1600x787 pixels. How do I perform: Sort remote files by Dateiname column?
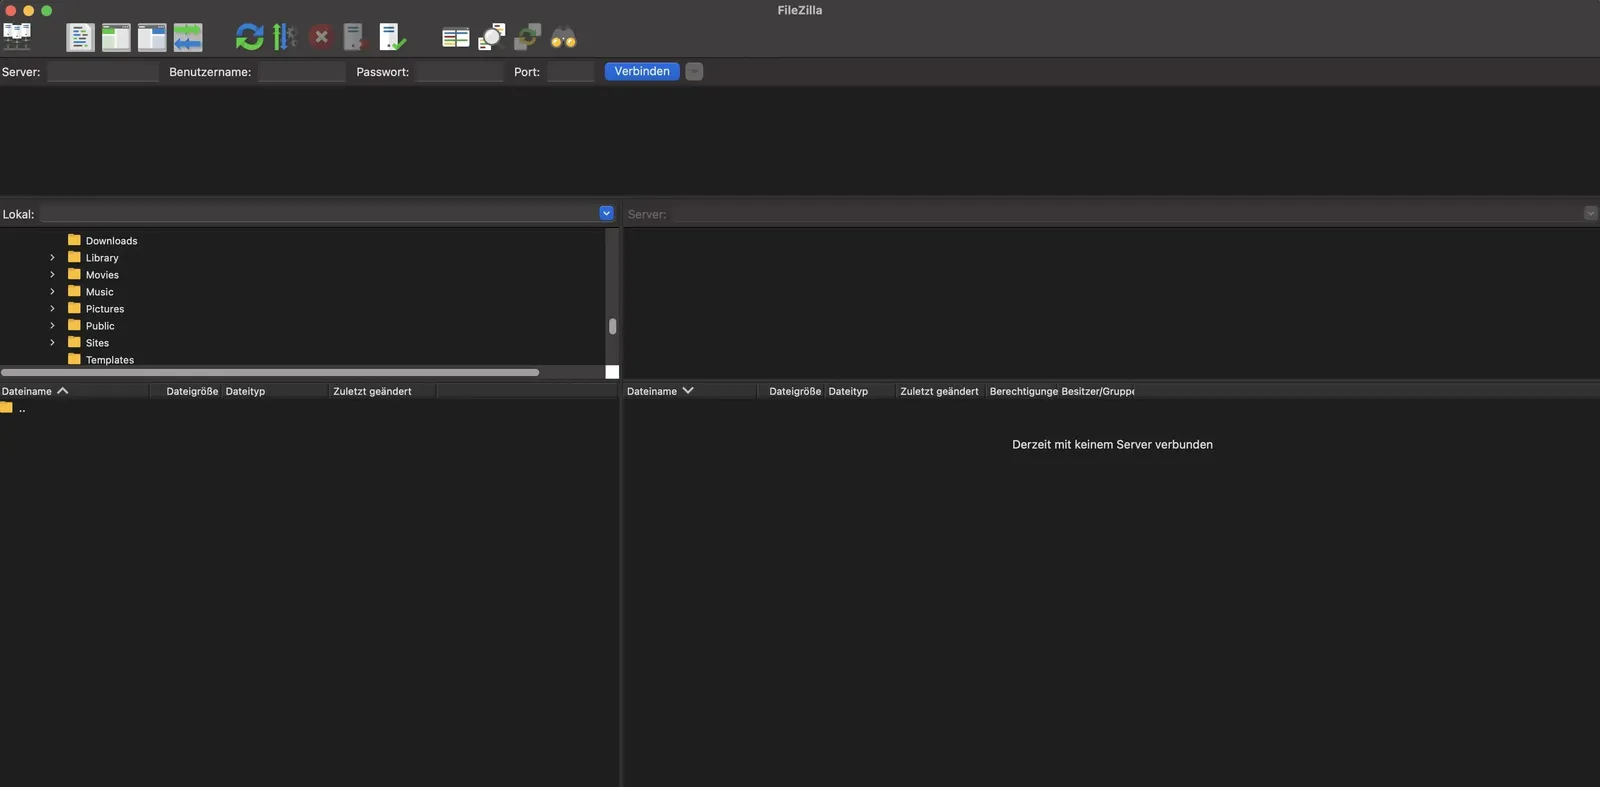pyautogui.click(x=690, y=391)
